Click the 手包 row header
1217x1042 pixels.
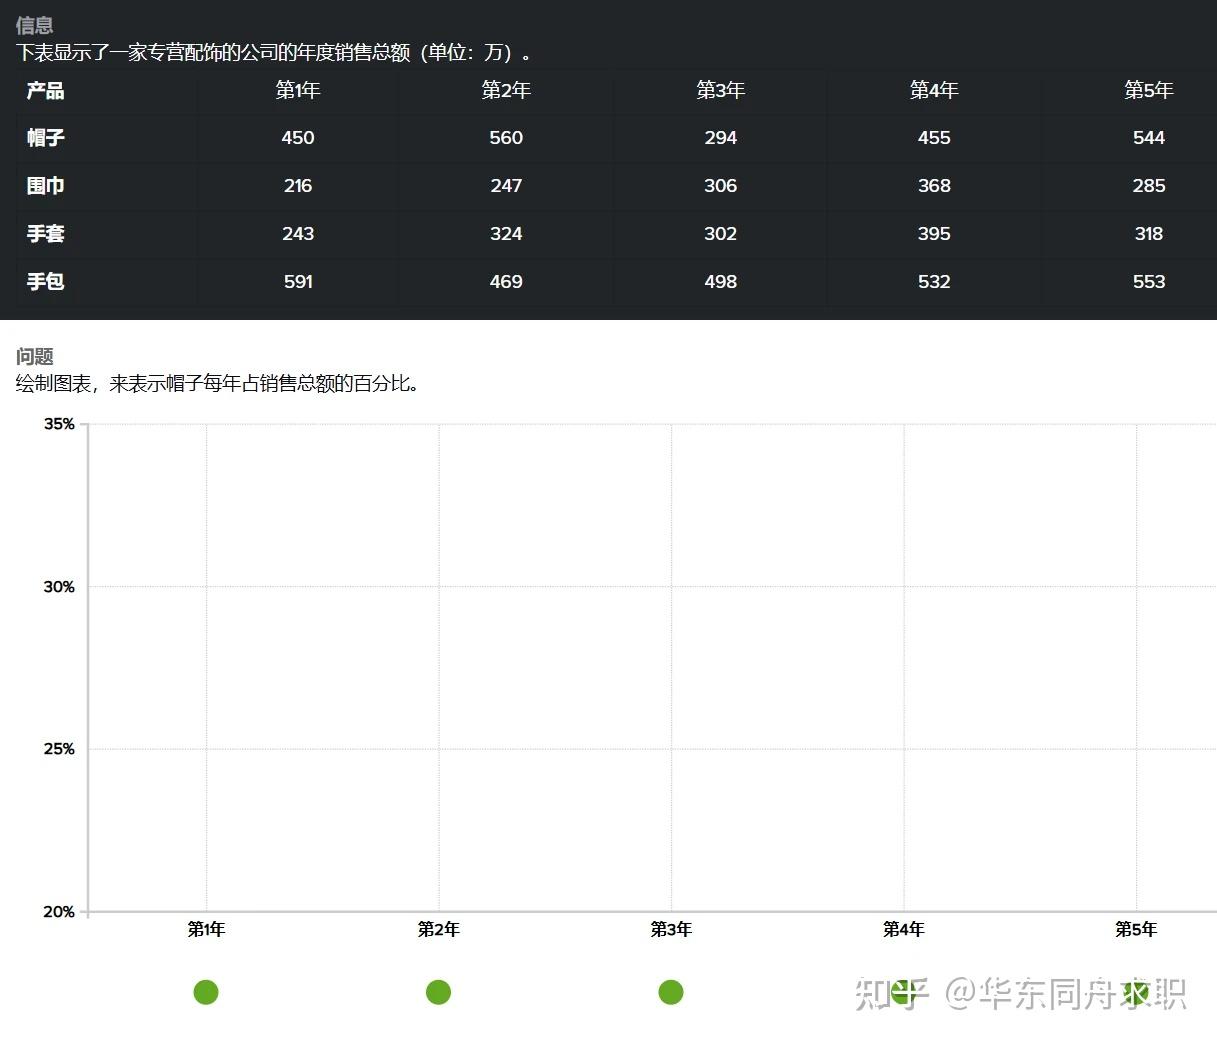tap(45, 281)
